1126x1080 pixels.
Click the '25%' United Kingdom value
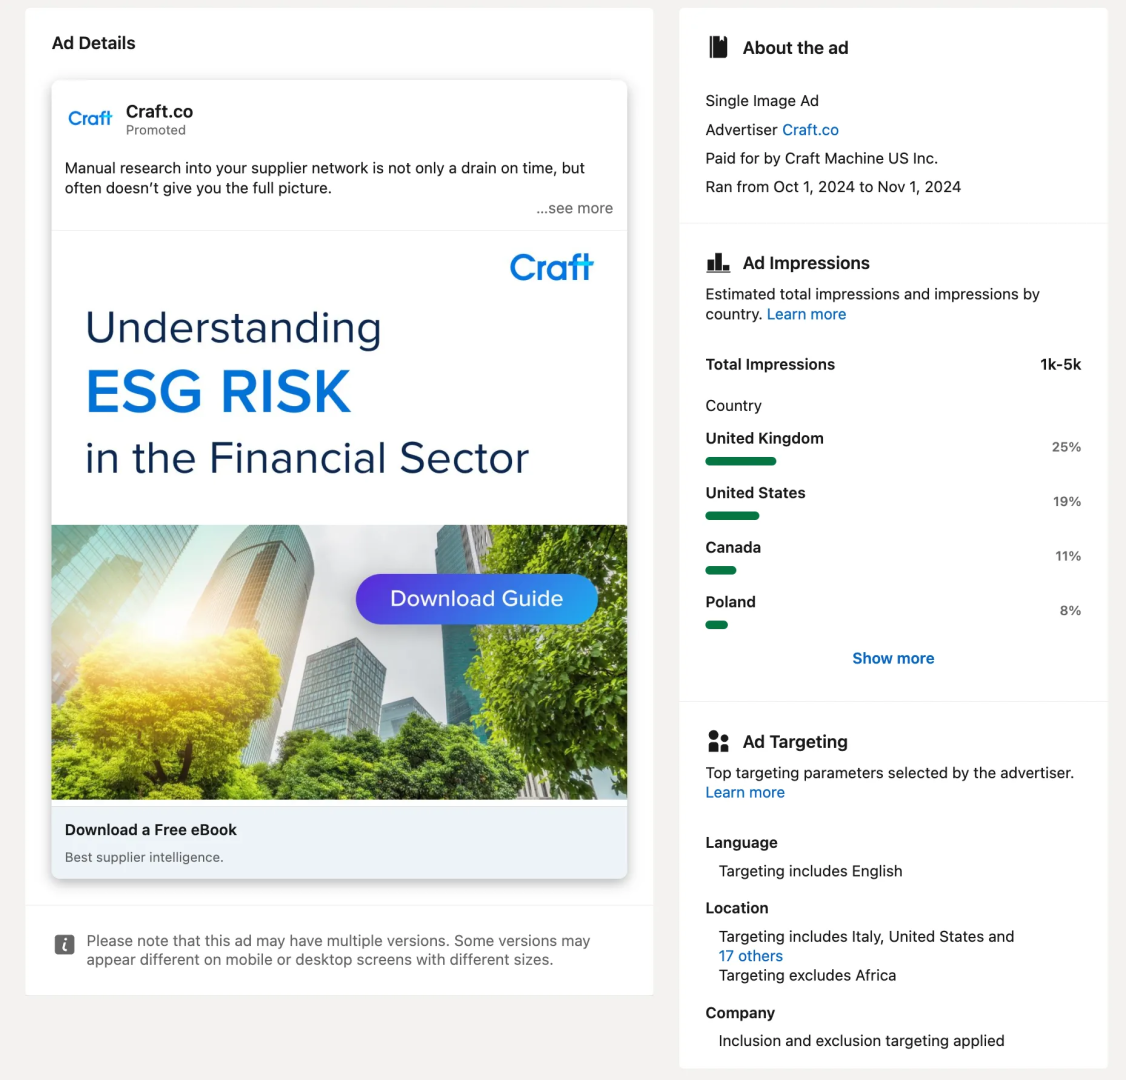coord(1066,447)
